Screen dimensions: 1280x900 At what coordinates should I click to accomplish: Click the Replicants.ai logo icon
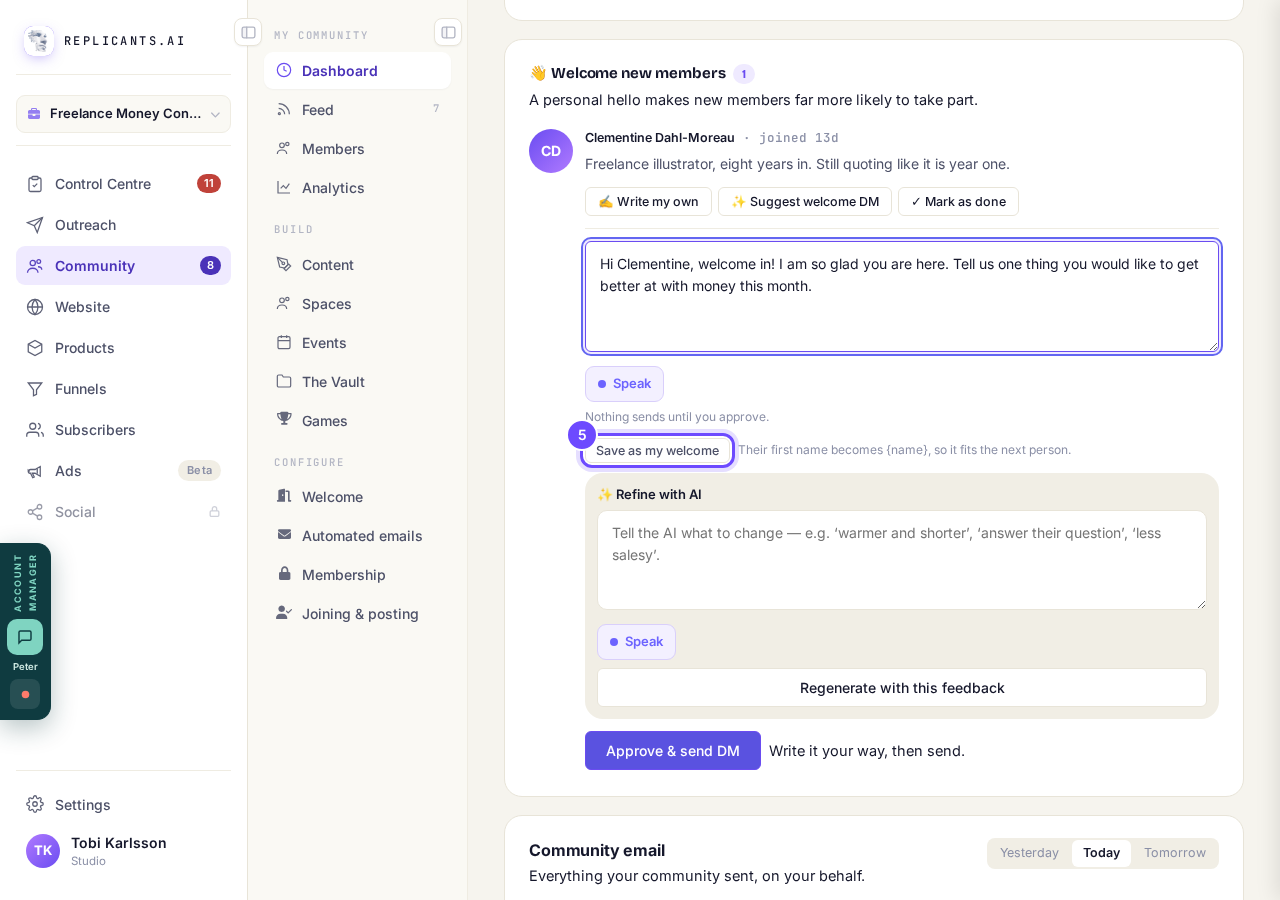[39, 41]
